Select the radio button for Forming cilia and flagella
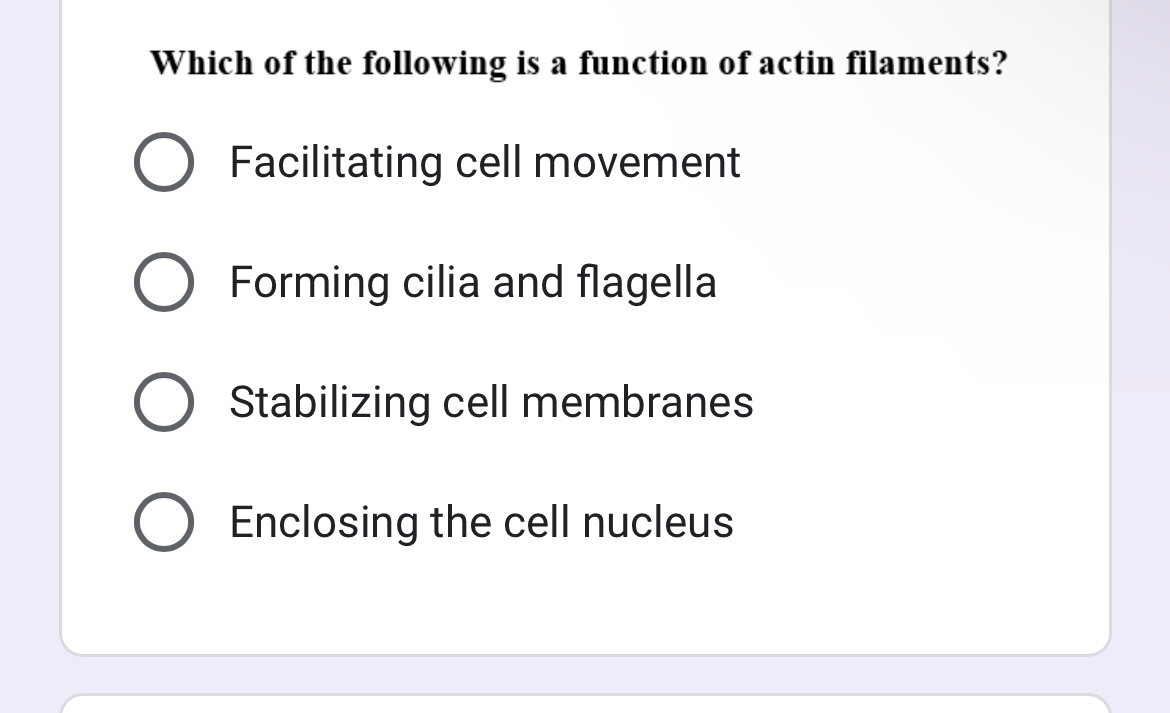Screen dimensions: 1170x713 [164, 282]
